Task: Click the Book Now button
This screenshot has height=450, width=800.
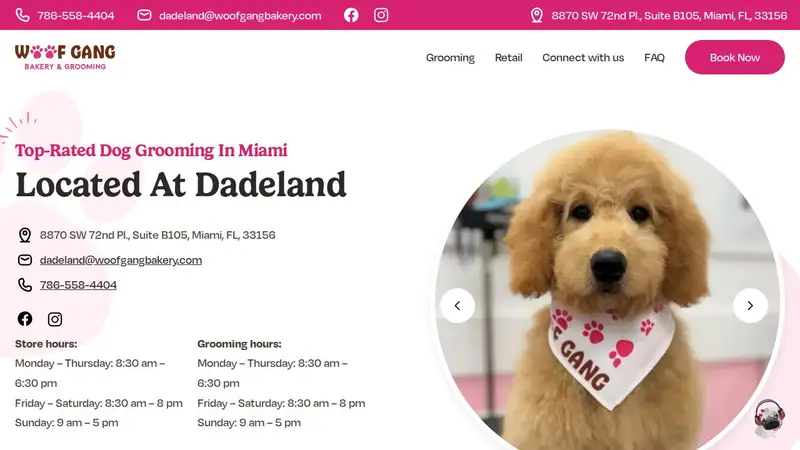Action: click(735, 57)
